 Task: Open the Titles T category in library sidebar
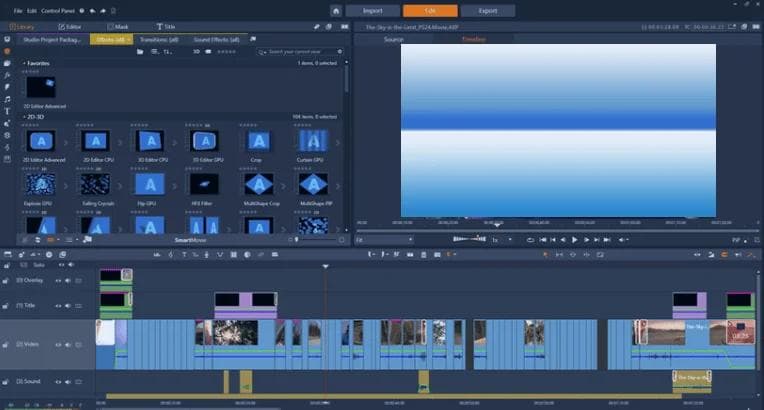pos(7,111)
